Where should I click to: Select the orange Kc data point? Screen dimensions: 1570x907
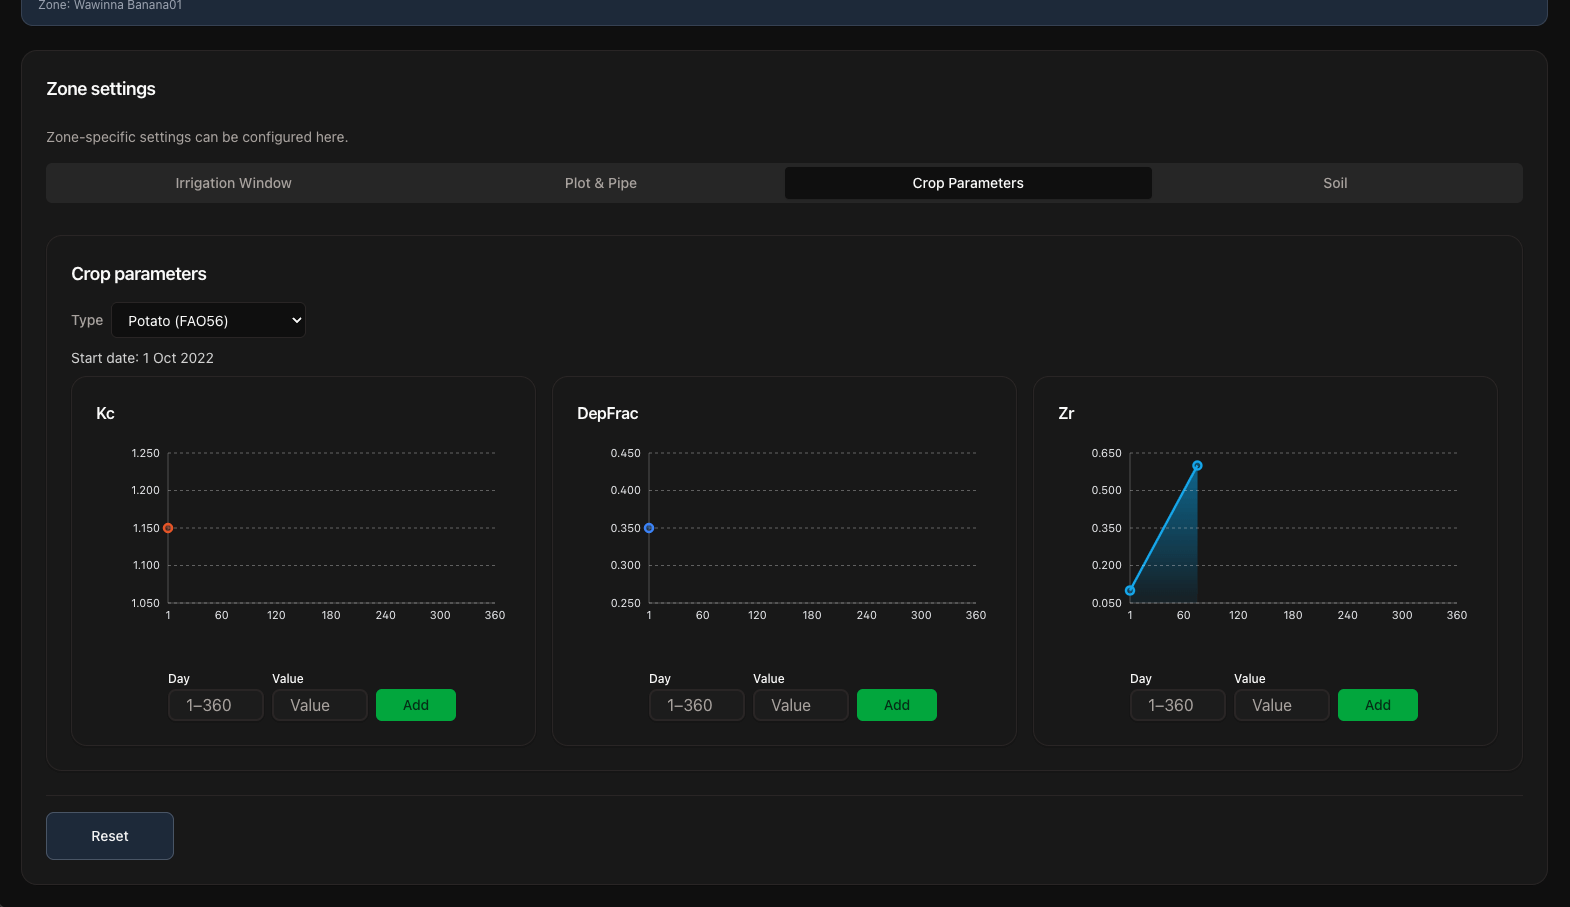(x=168, y=528)
